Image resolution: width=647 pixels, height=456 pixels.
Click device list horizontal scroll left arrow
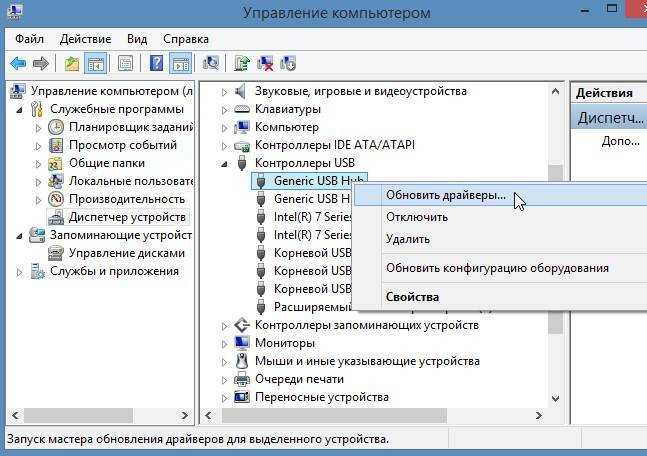pyautogui.click(x=209, y=416)
